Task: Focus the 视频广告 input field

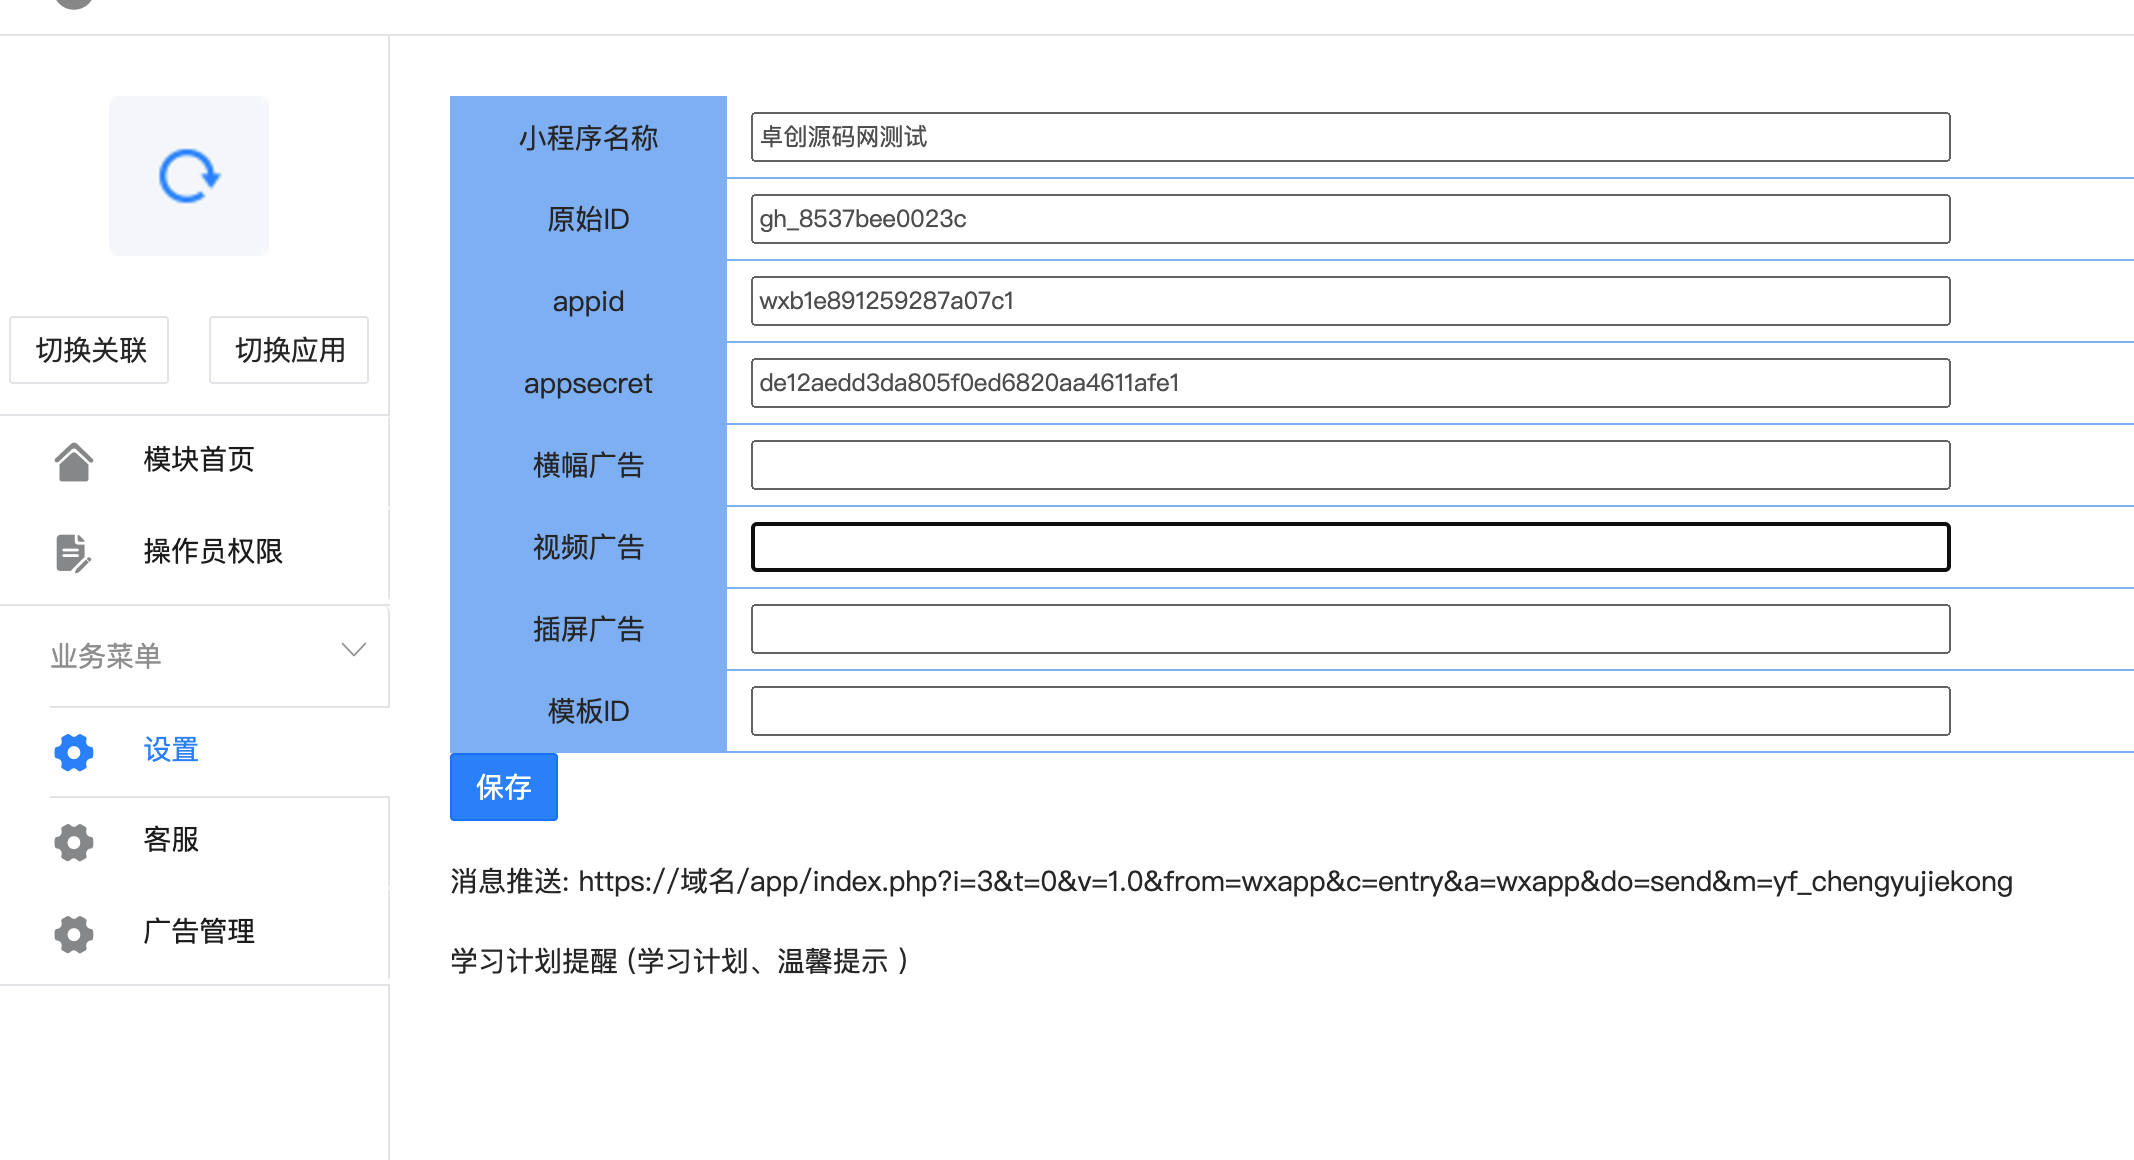Action: pos(1350,547)
